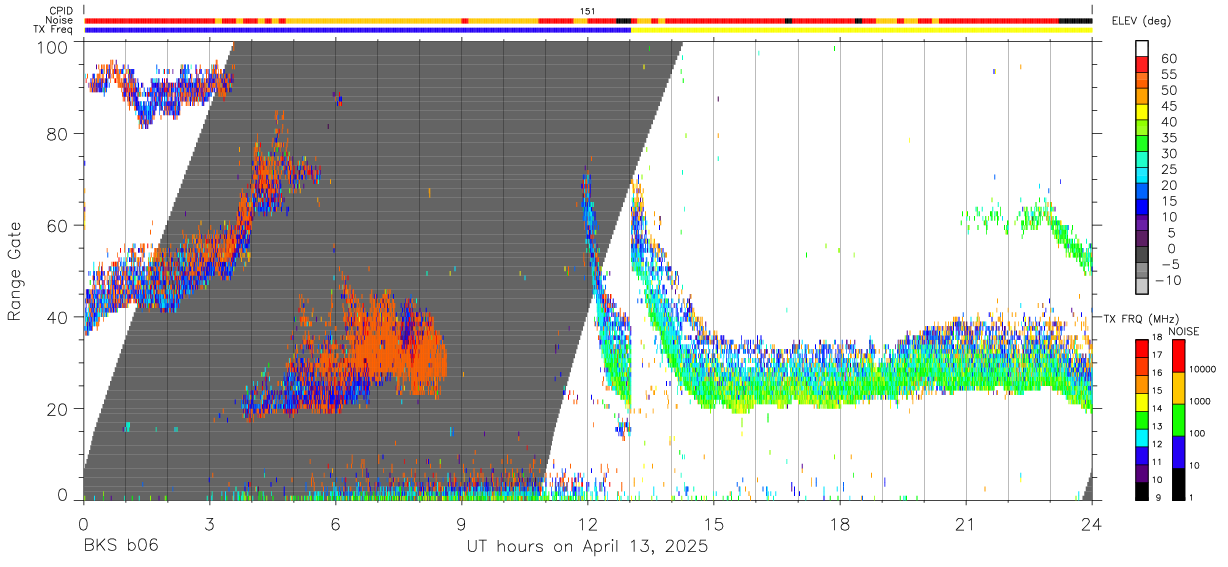Click the UT hours on April 13, 2025 title
This screenshot has width=1228, height=567.
(587, 546)
